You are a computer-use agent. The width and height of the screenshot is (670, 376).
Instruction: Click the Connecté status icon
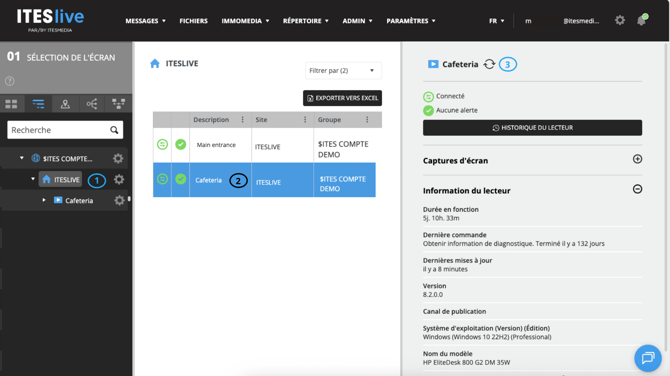point(428,97)
